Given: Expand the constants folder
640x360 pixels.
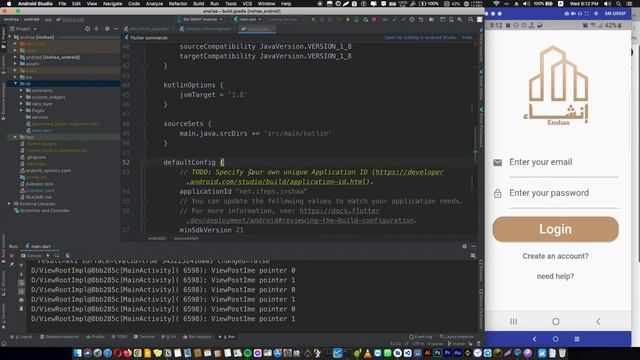Looking at the screenshot, I should (x=21, y=90).
